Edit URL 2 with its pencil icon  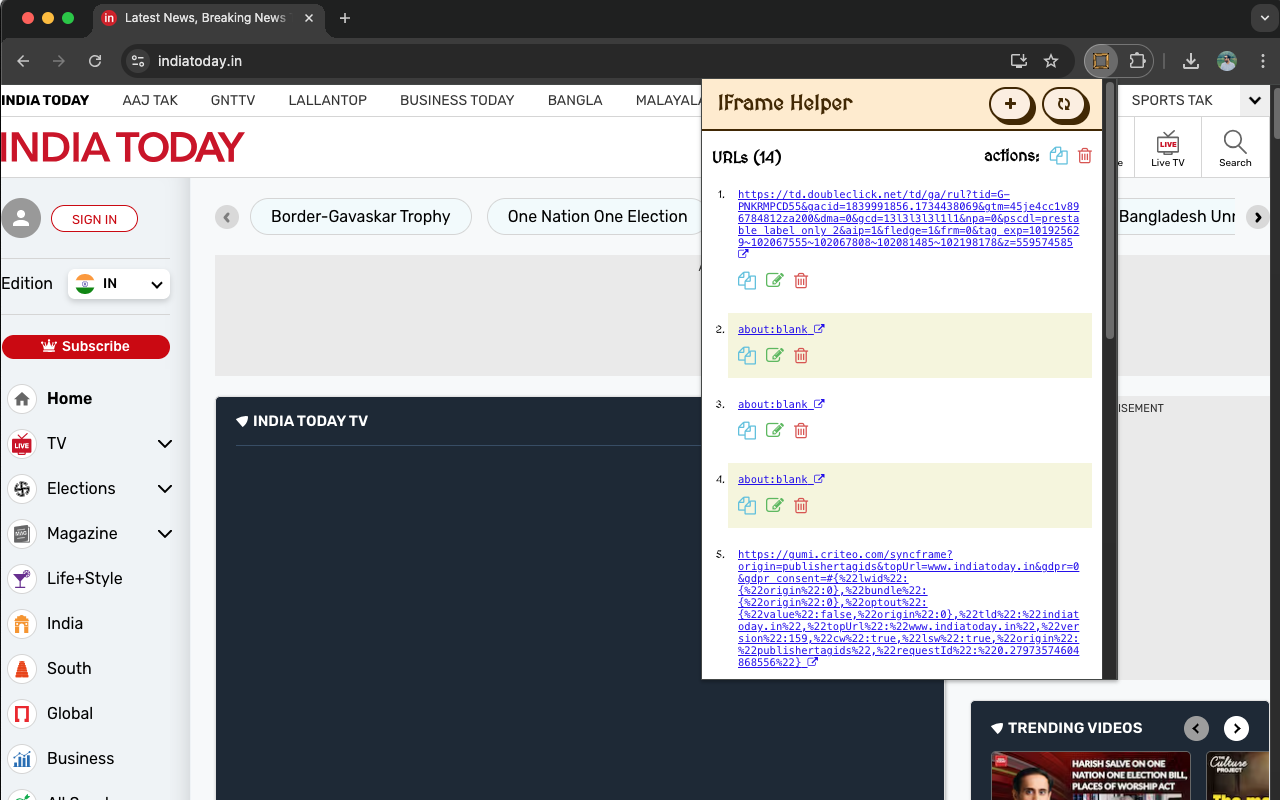pyautogui.click(x=774, y=355)
